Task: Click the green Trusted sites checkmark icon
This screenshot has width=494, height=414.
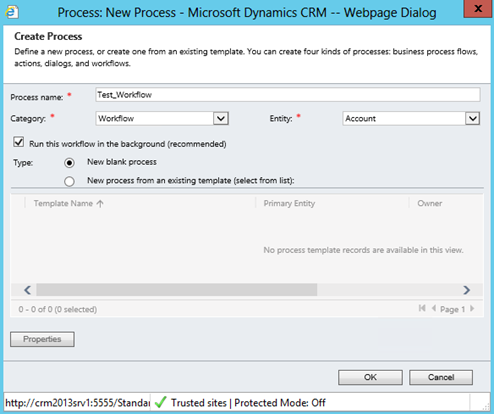Action: click(x=161, y=403)
